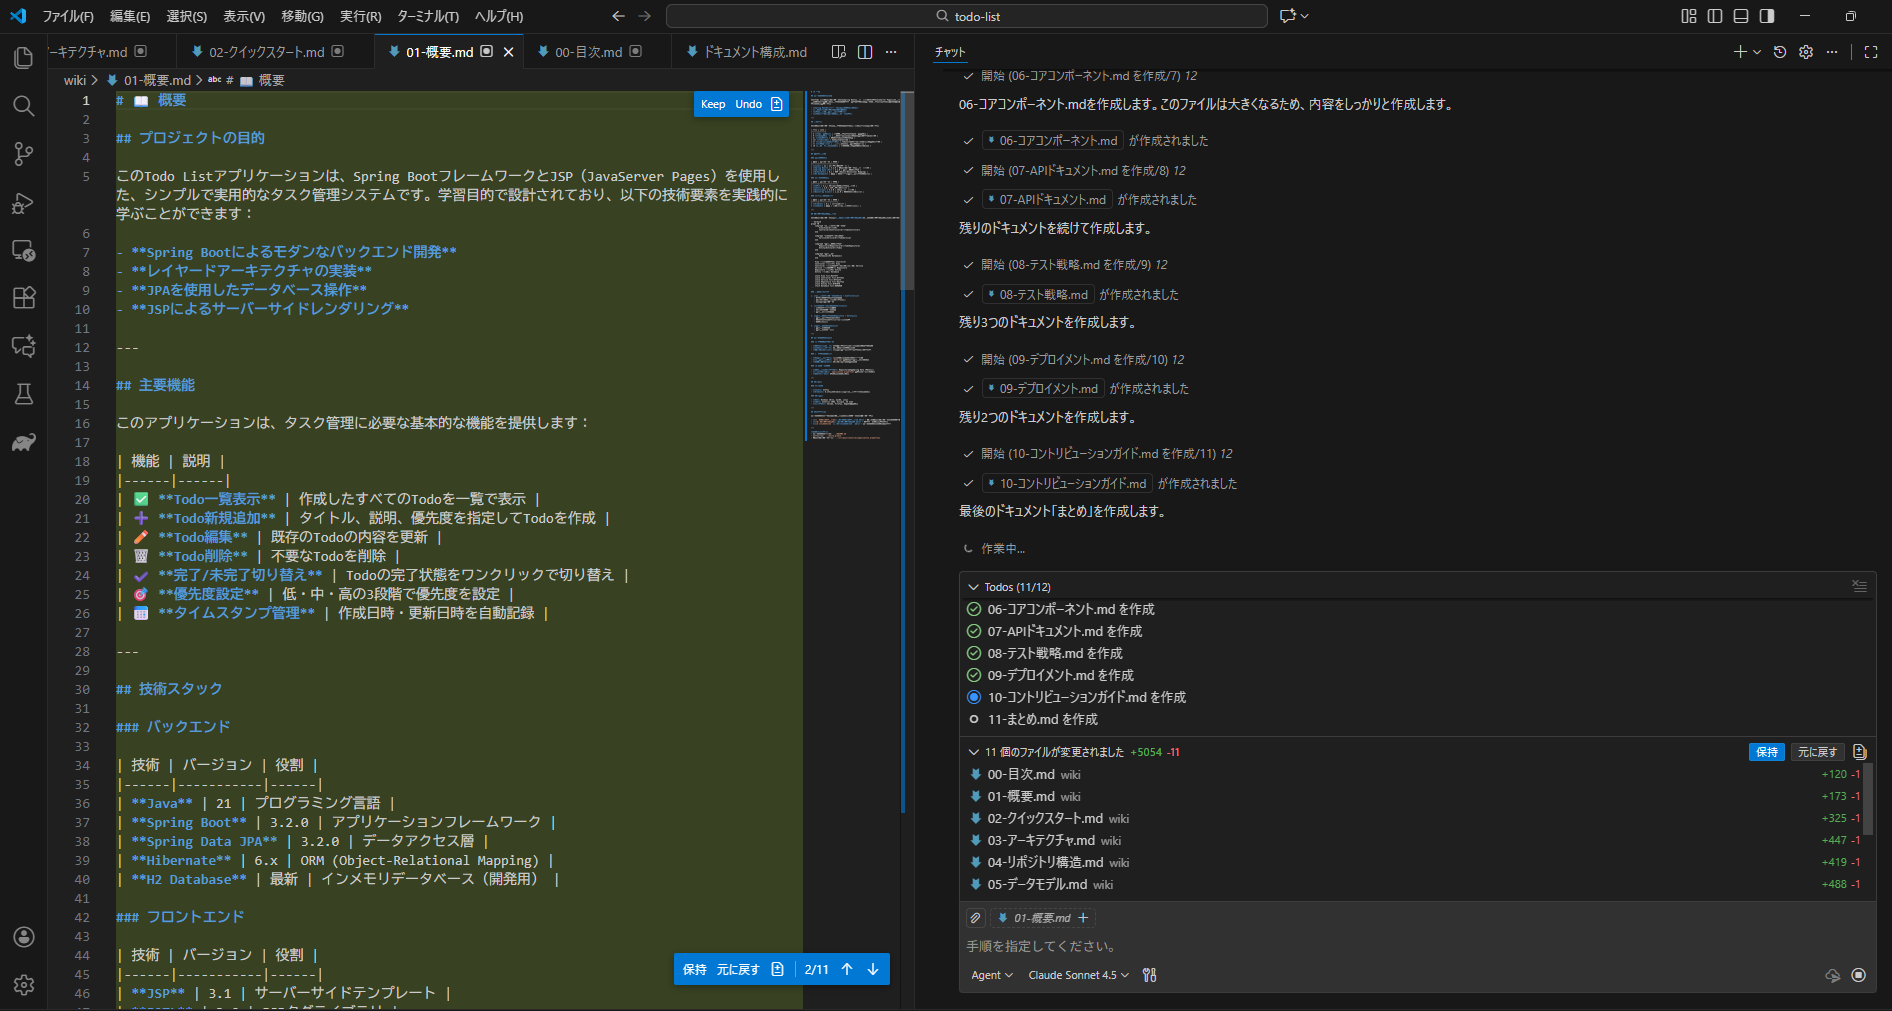
Task: Open the Testing (beaker) view
Action: 24,394
